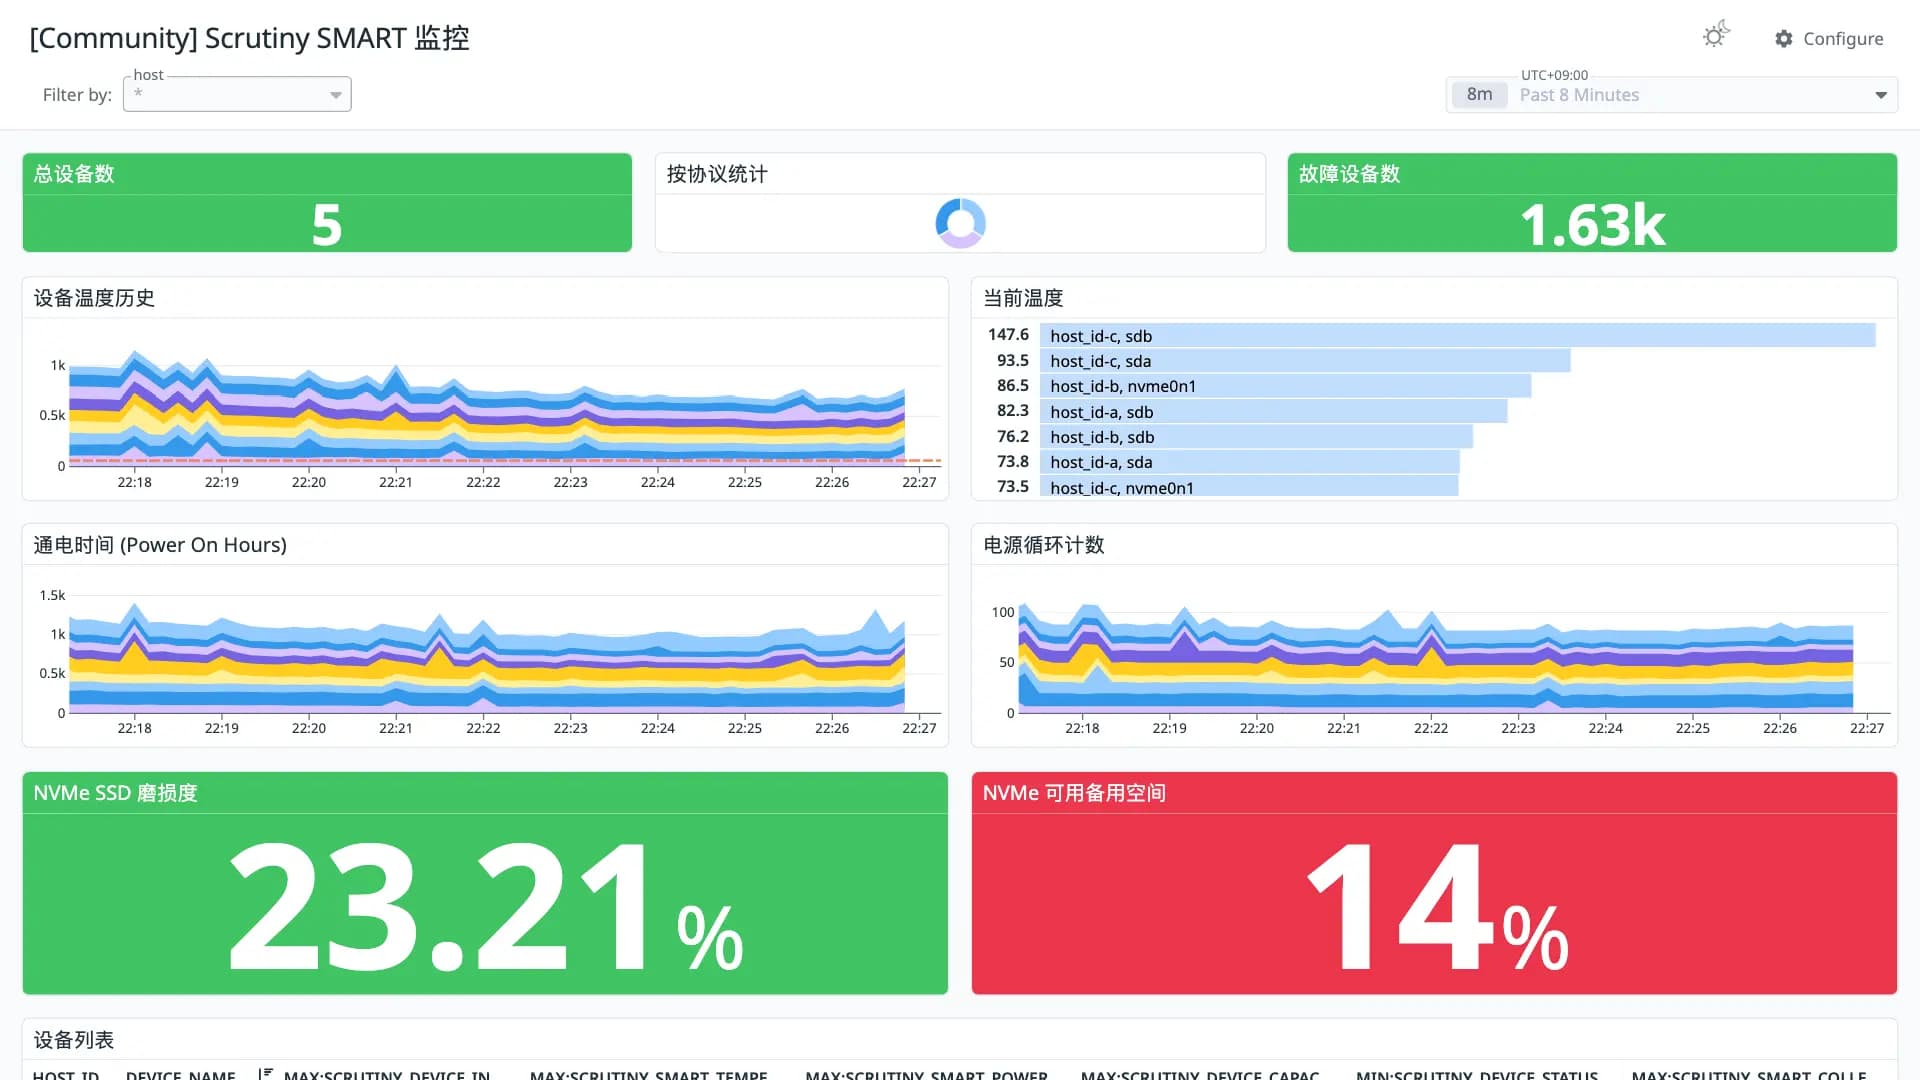Viewport: 1920px width, 1080px height.
Task: Click the protocol statistics donut chart
Action: [x=960, y=223]
